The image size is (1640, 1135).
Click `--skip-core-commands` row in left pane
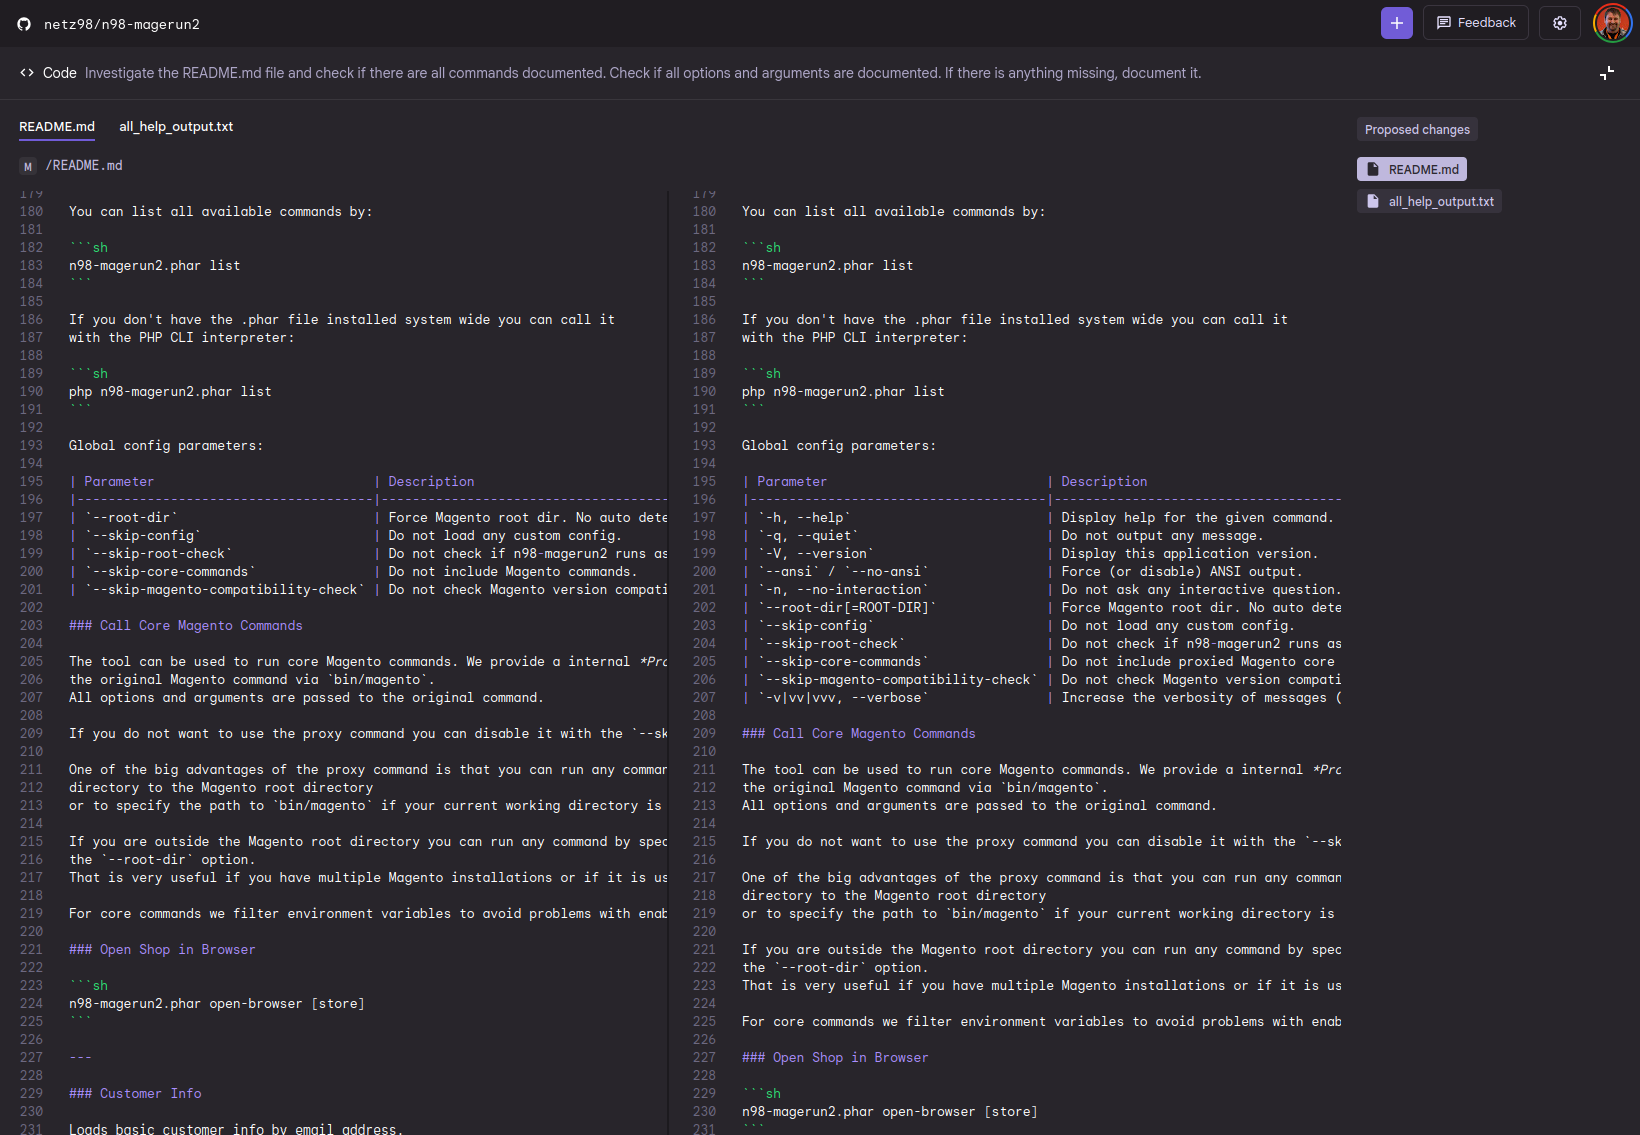click(x=368, y=572)
